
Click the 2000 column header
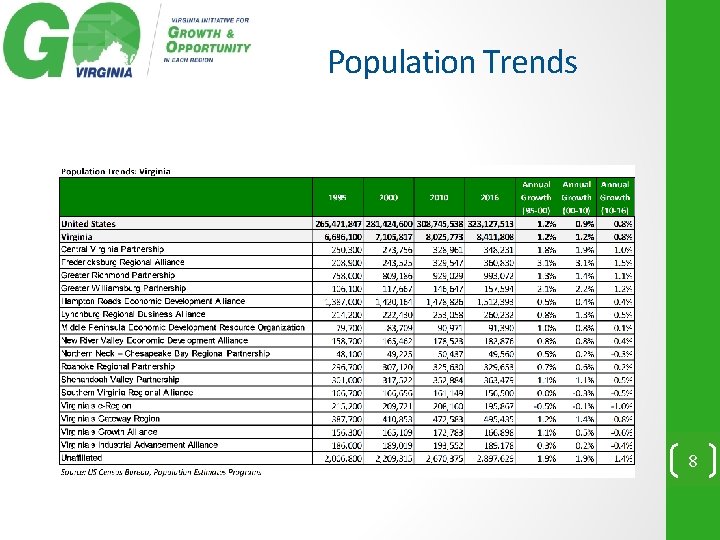(388, 197)
